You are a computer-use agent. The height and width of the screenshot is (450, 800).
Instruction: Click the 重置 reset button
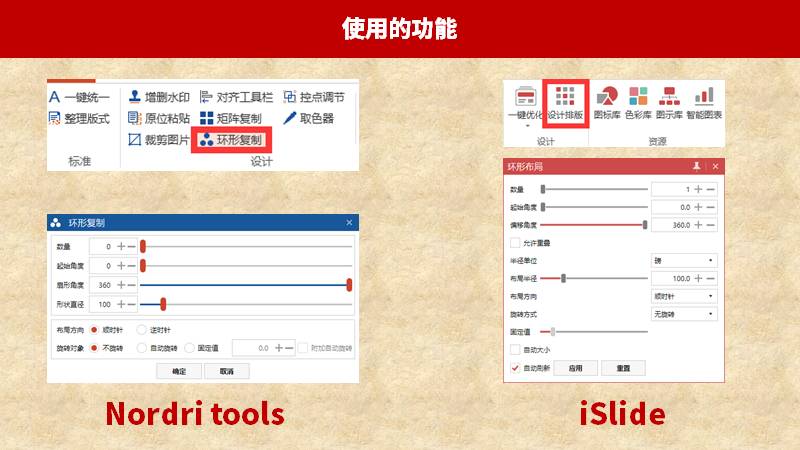click(x=623, y=368)
